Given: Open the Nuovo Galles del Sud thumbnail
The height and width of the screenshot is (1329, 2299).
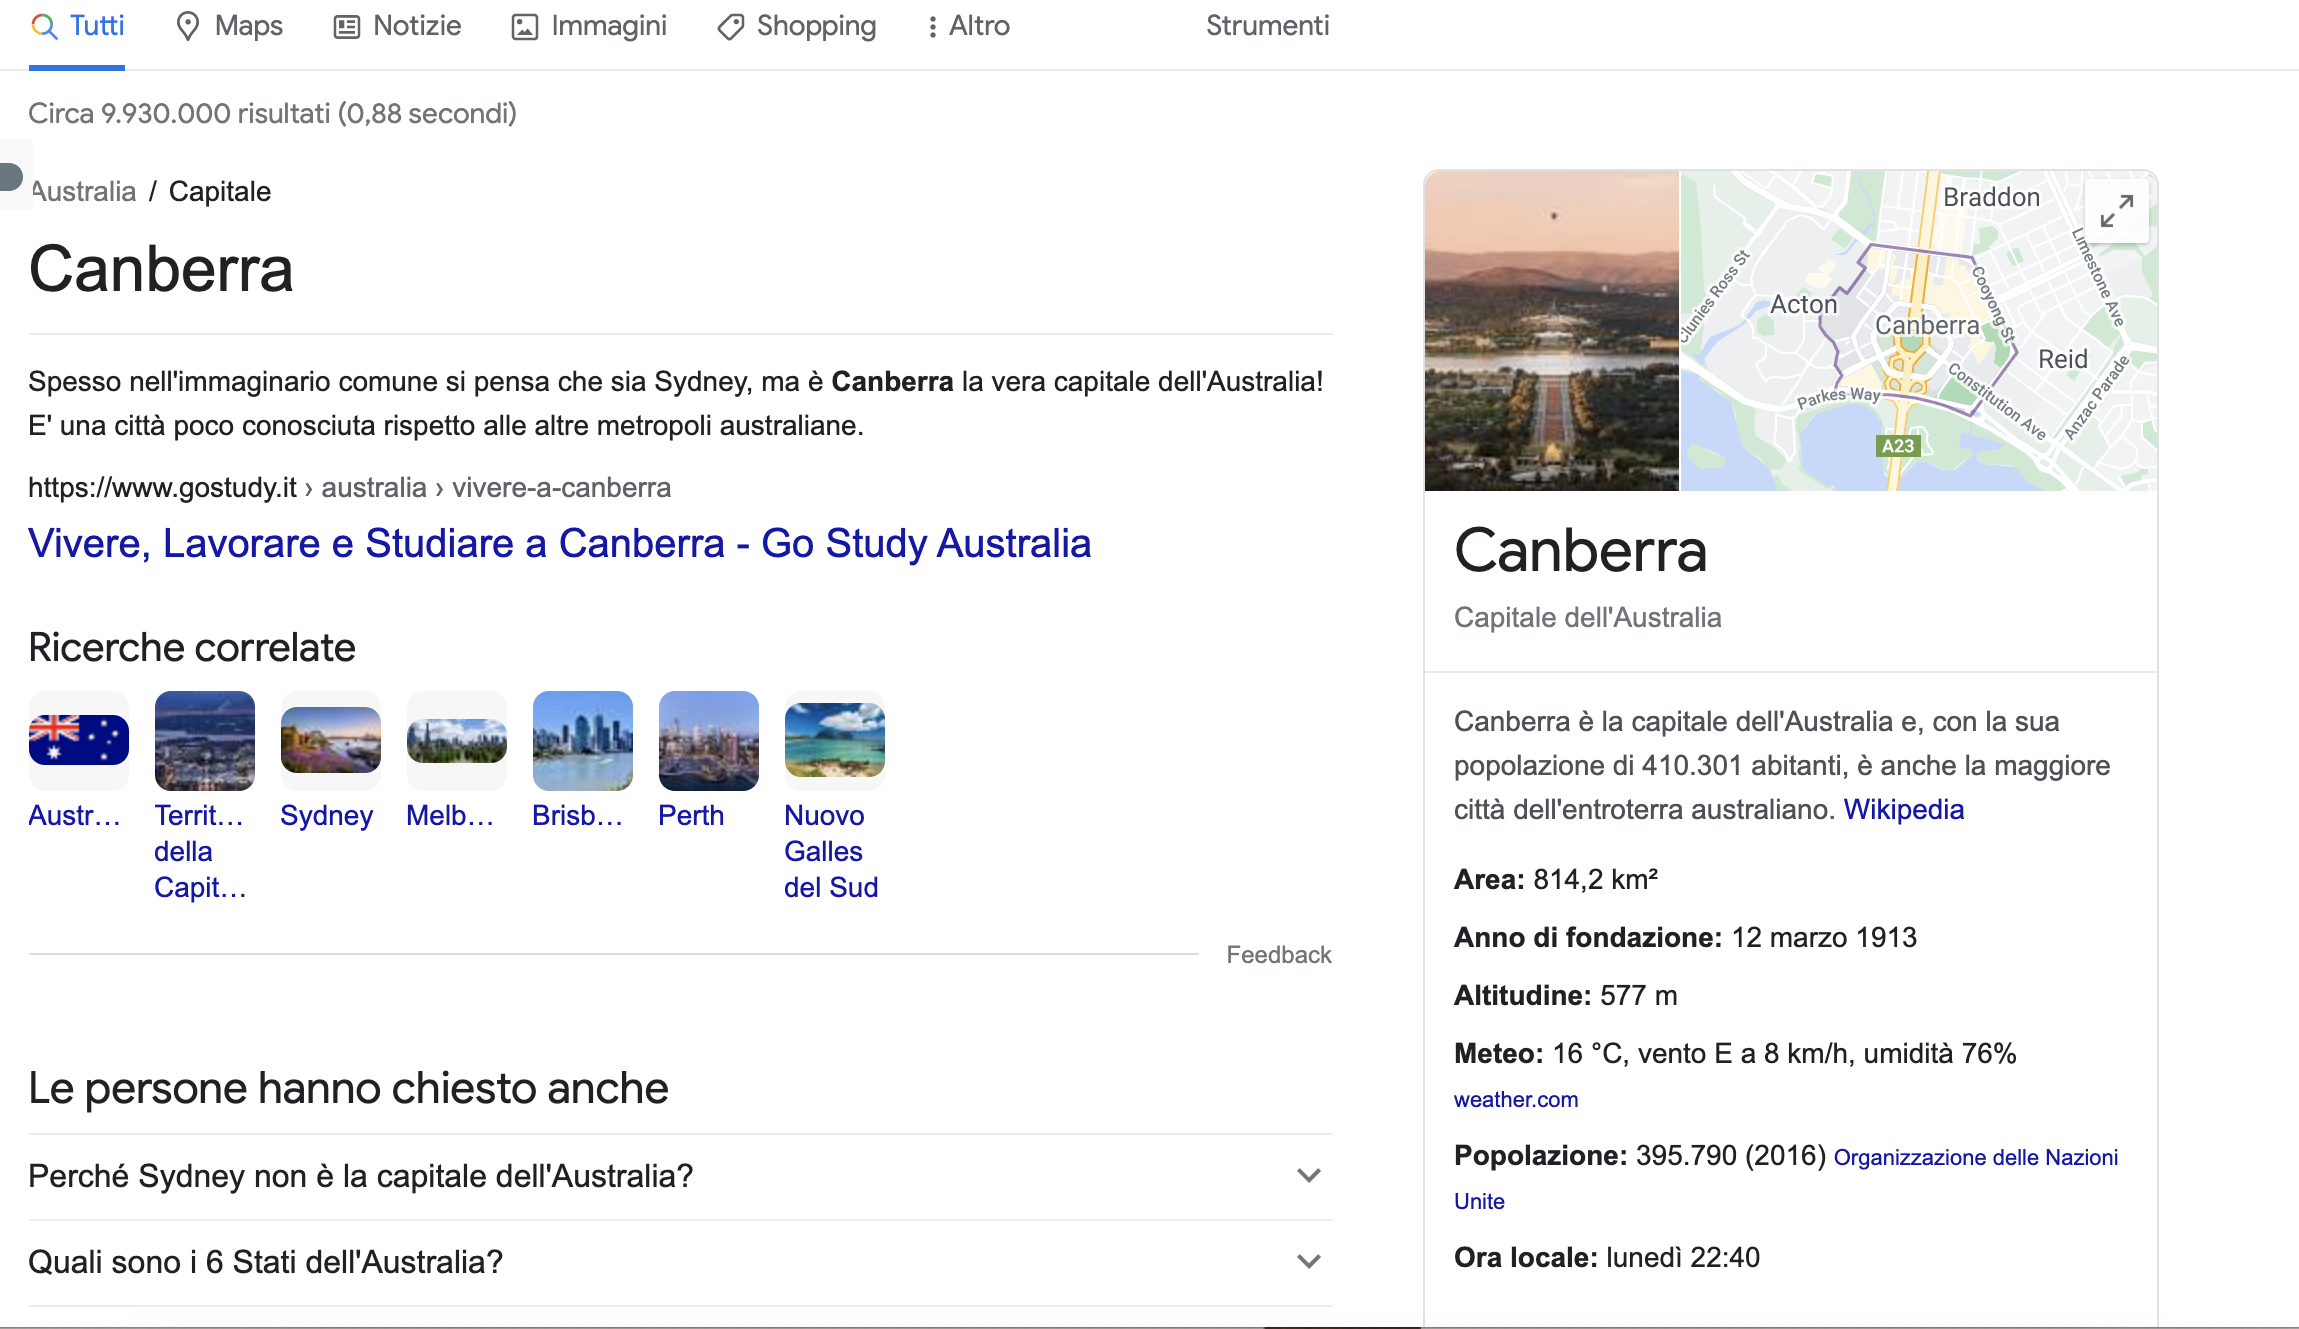Looking at the screenshot, I should coord(835,741).
